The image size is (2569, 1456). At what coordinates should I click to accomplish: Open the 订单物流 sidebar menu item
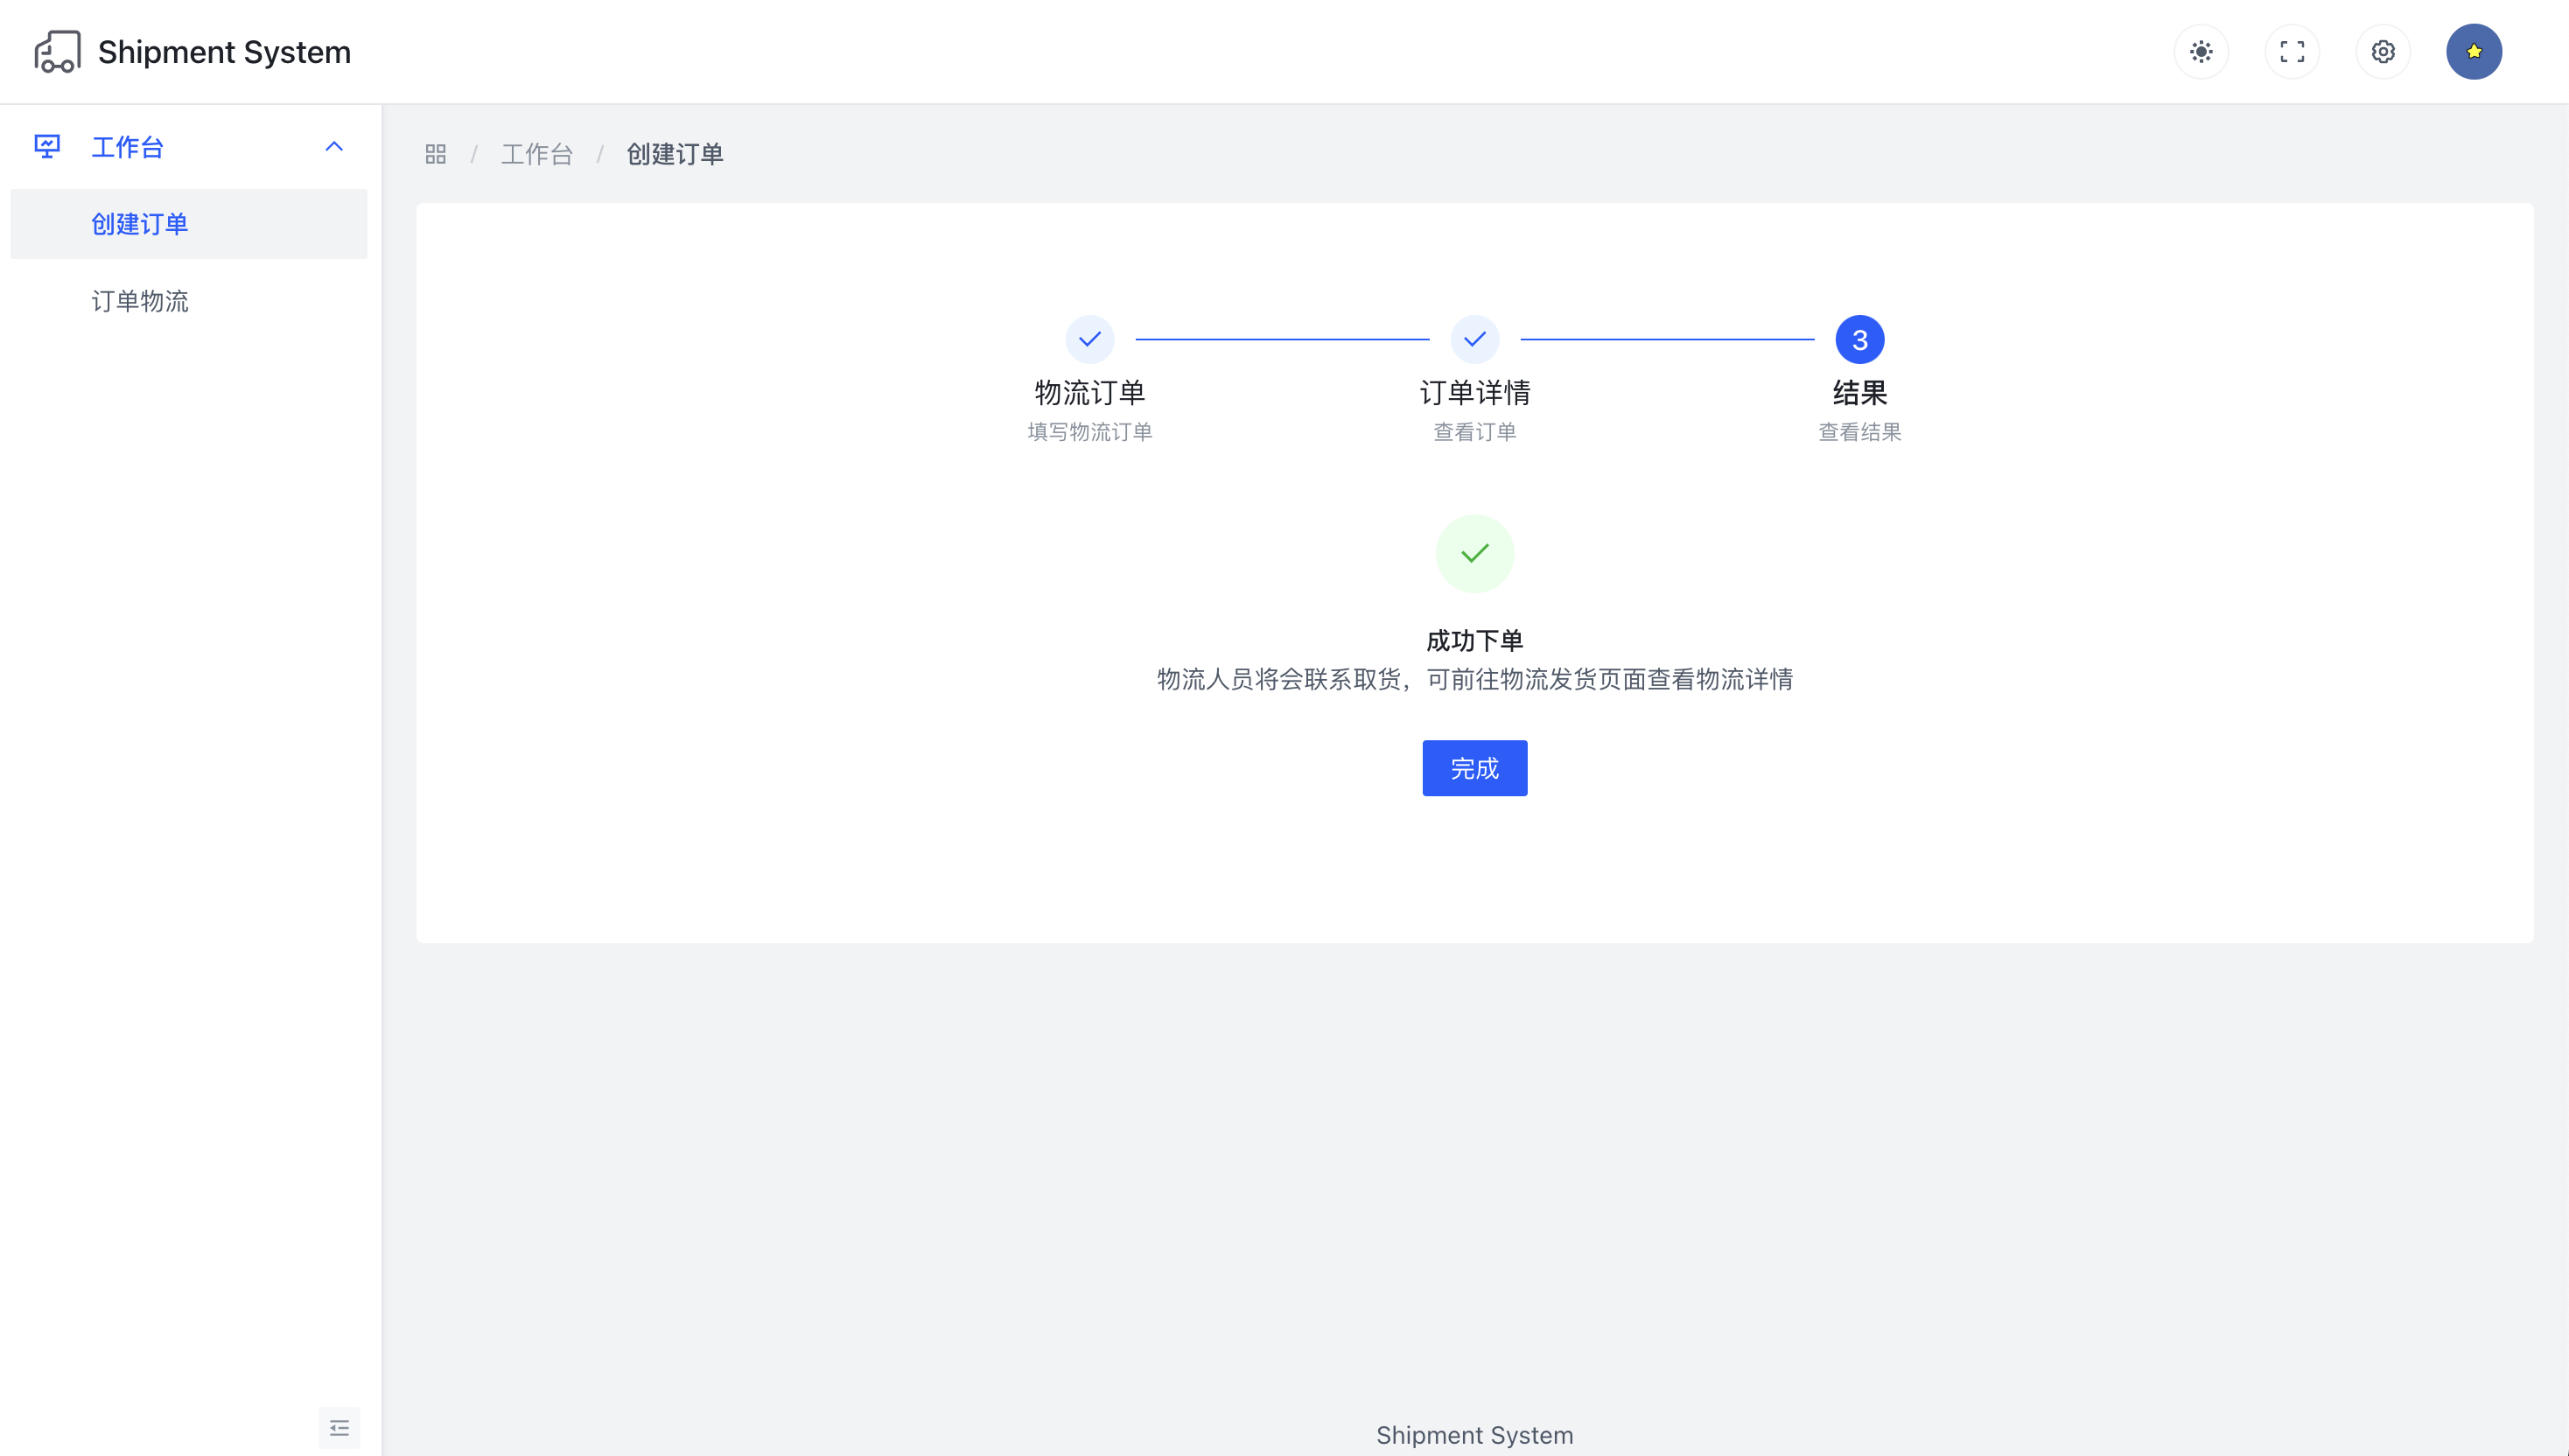coord(140,301)
